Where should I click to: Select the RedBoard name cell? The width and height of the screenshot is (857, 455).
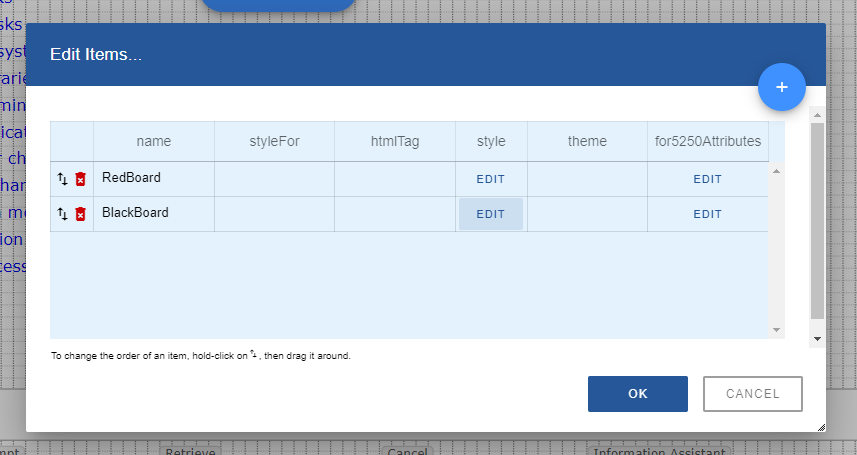(154, 179)
